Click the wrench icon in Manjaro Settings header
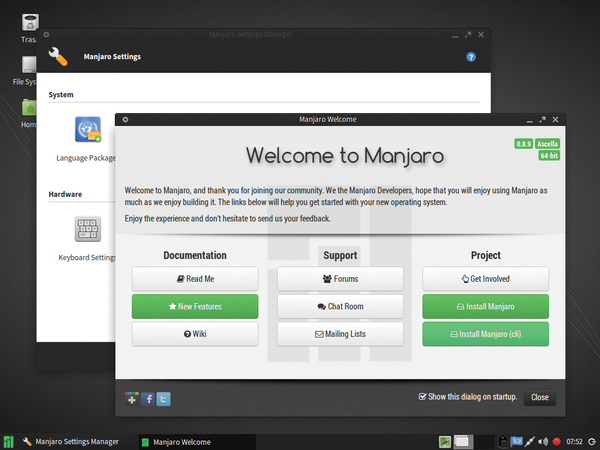 (x=58, y=56)
